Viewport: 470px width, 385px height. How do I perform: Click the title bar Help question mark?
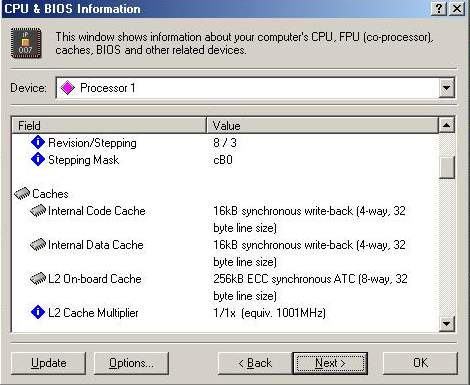click(x=439, y=9)
